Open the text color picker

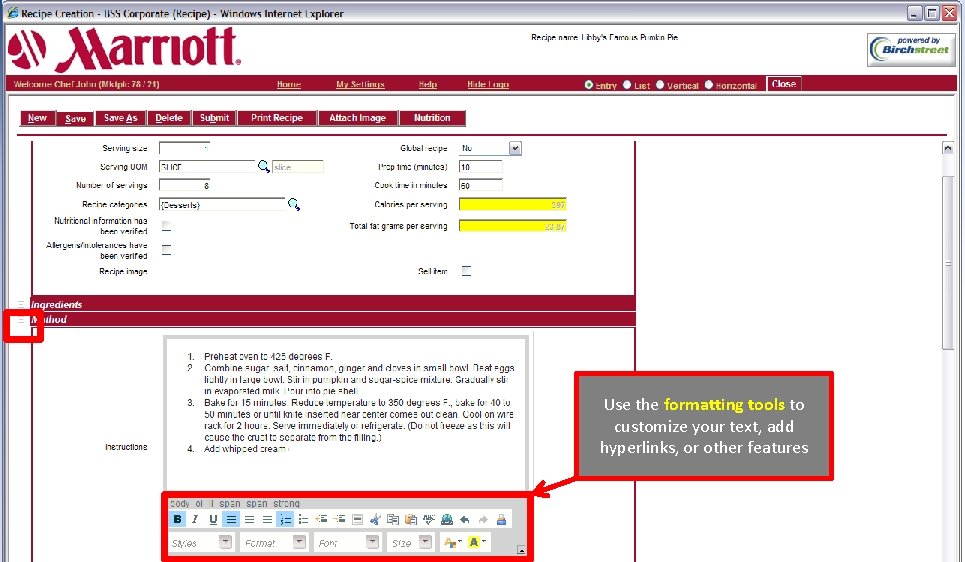pyautogui.click(x=452, y=542)
